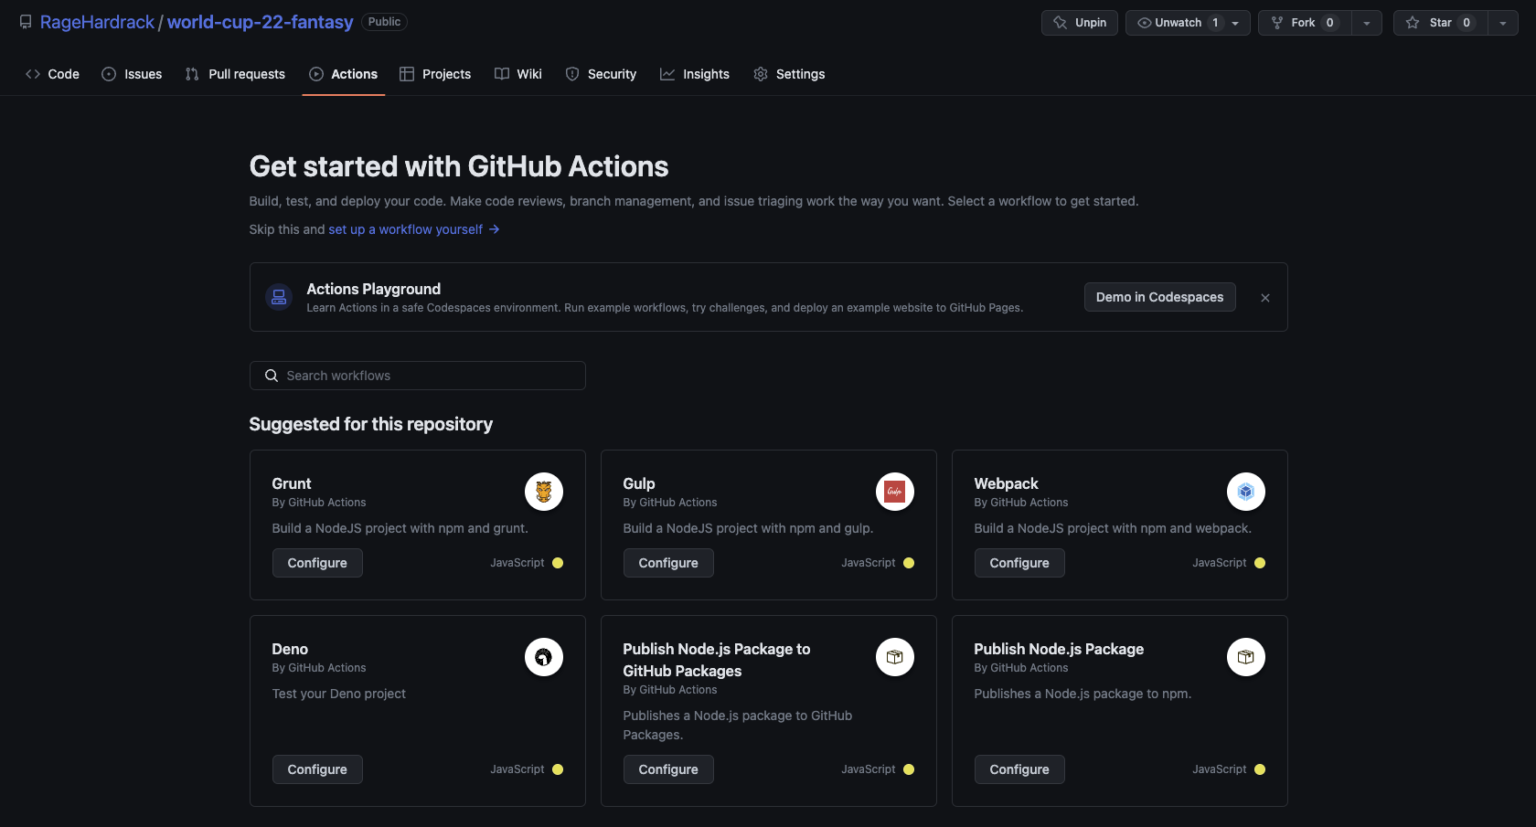Click the Gulp workflow logo
Image resolution: width=1536 pixels, height=827 pixels.
895,491
